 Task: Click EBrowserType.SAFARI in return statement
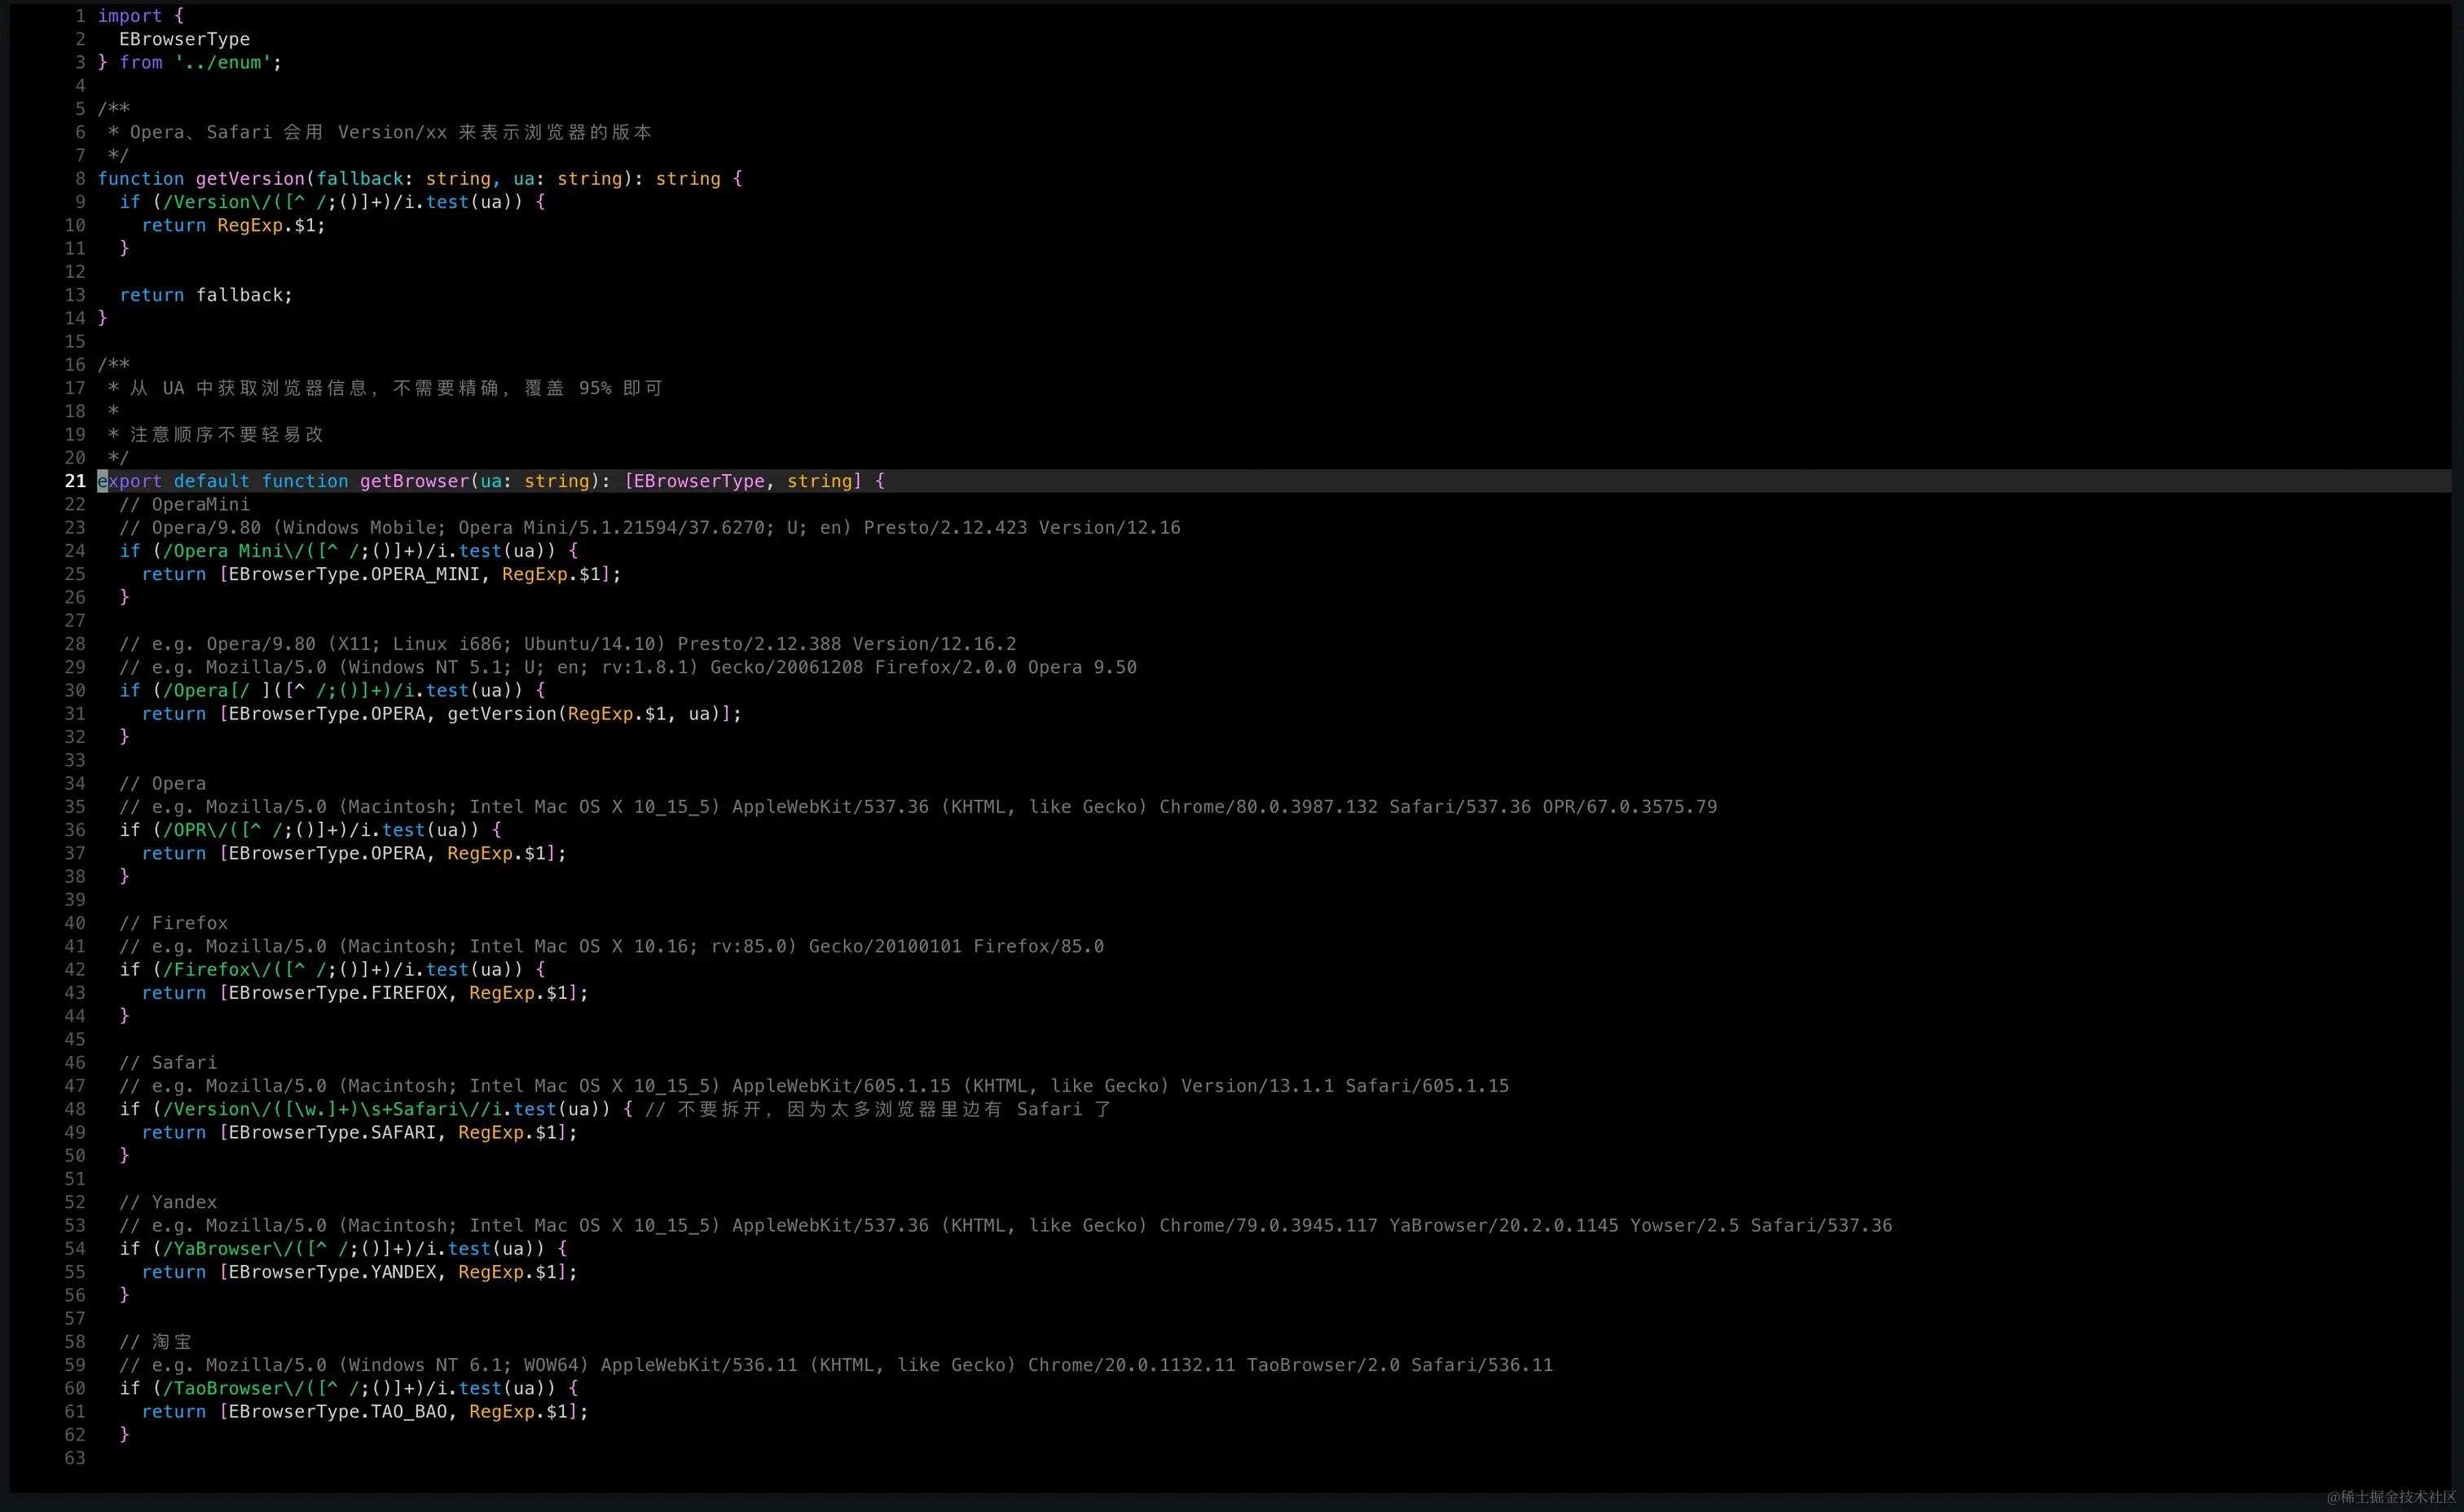(332, 1132)
